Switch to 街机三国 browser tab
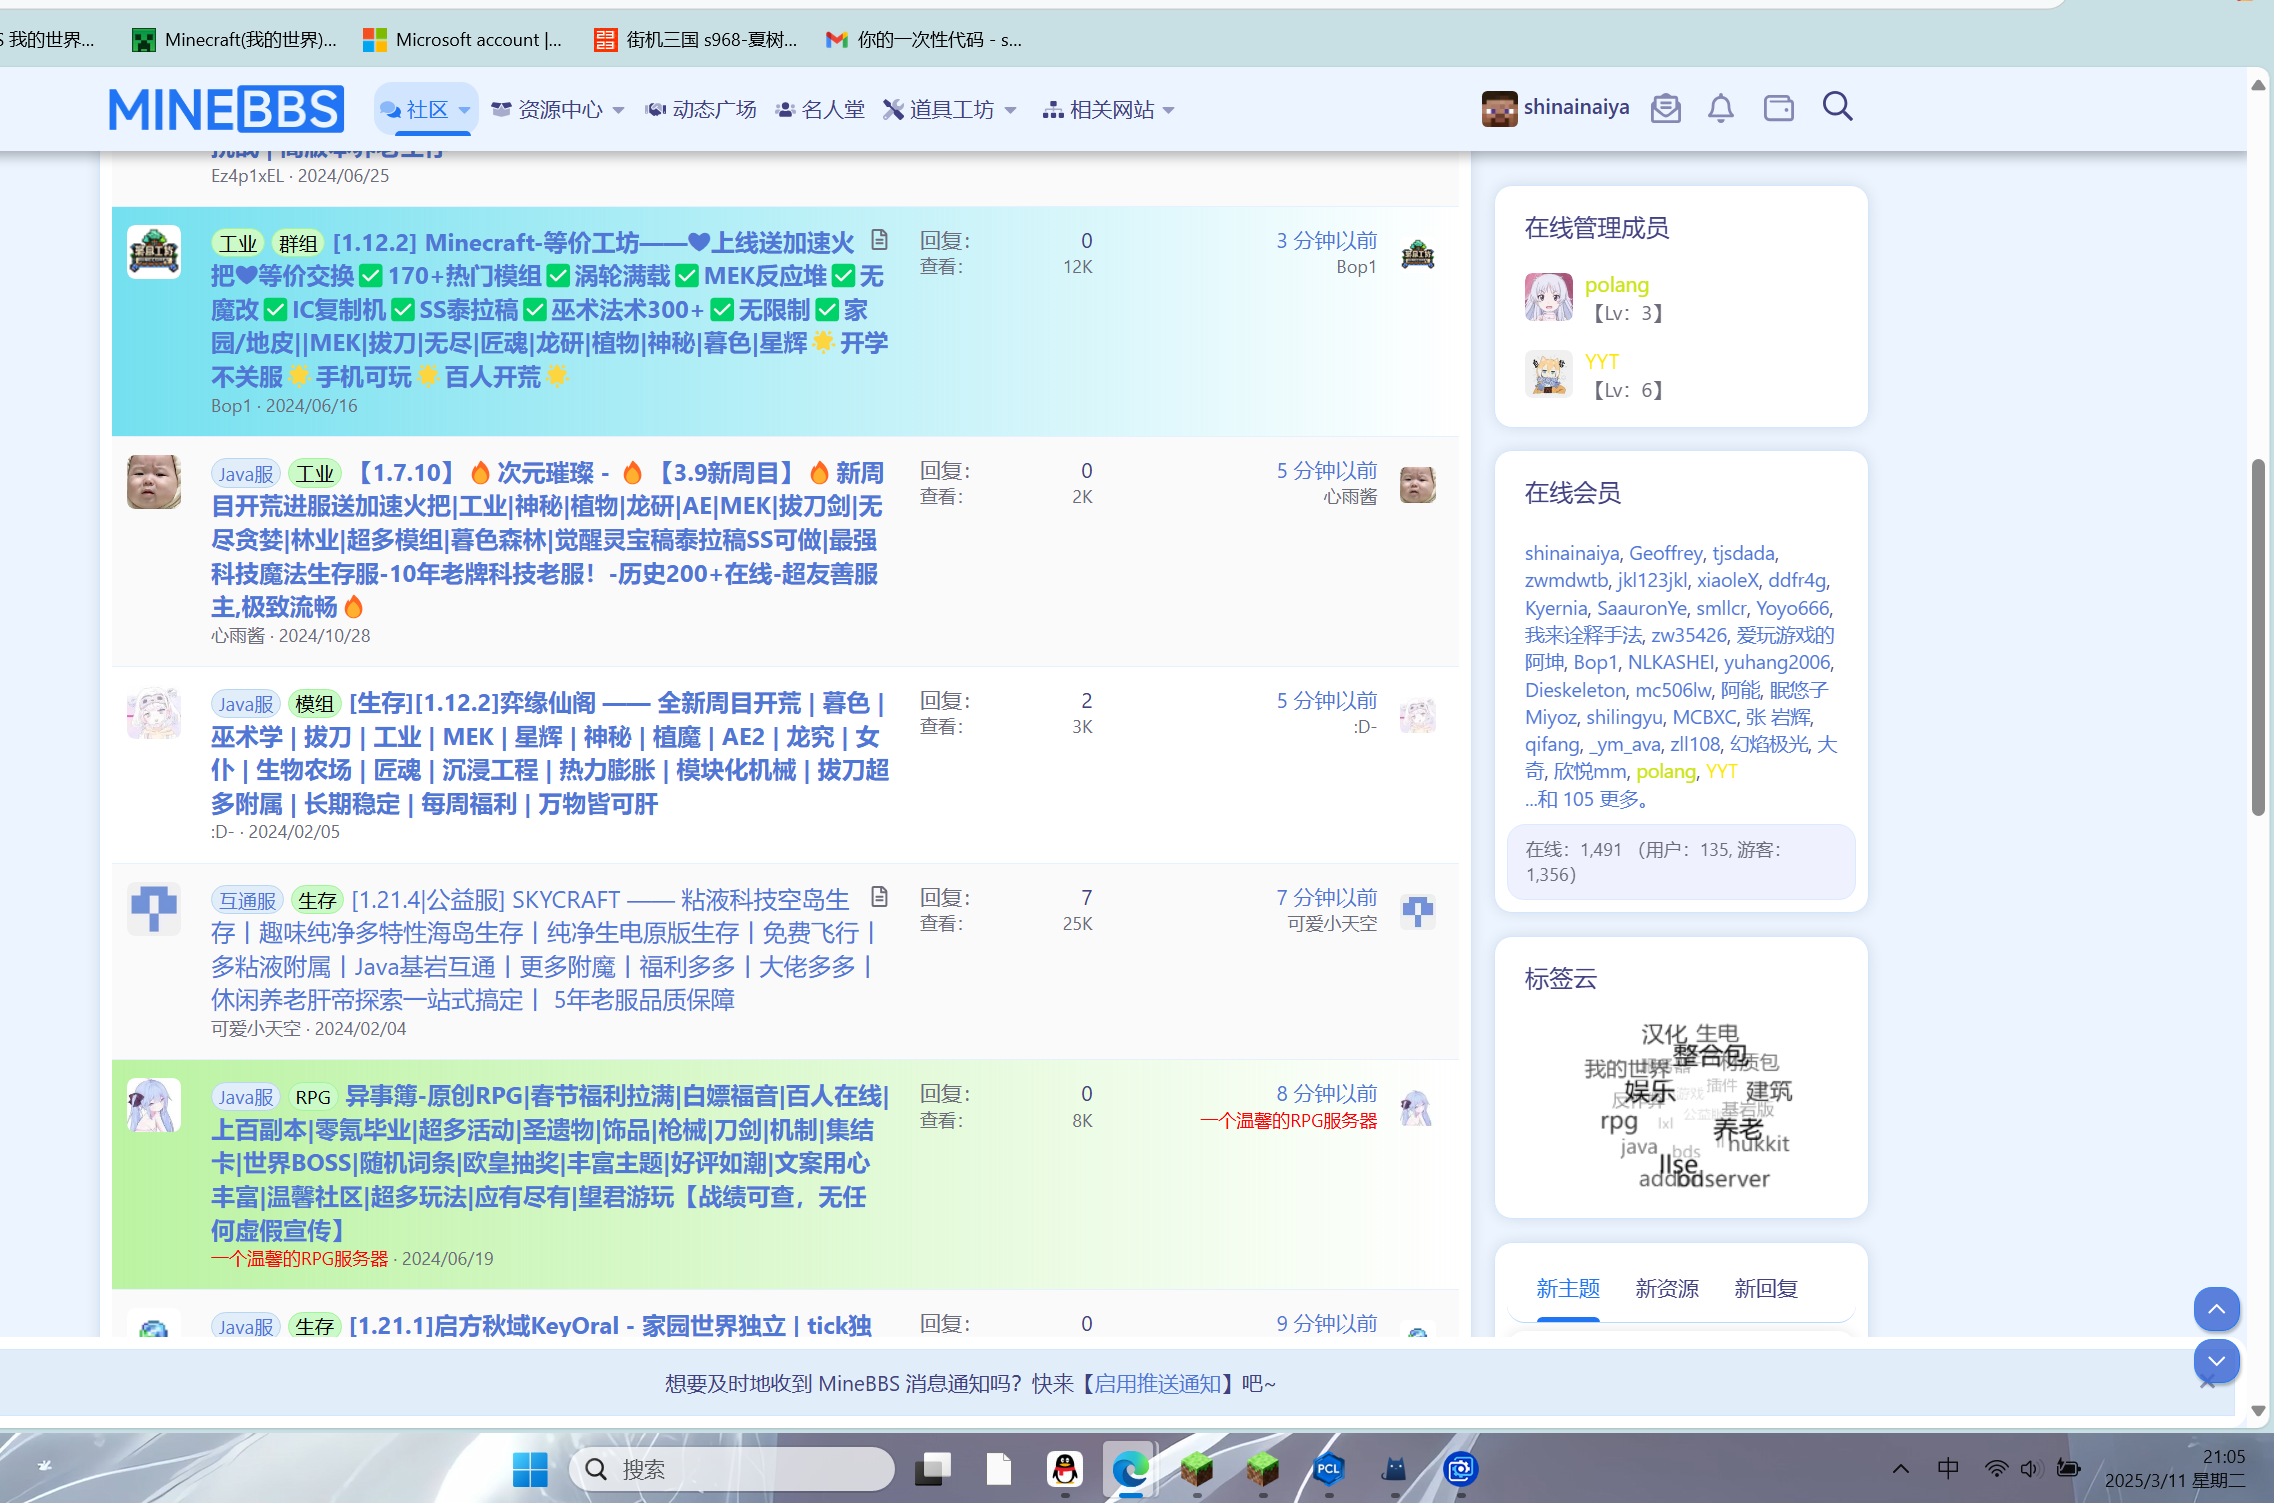 point(696,40)
